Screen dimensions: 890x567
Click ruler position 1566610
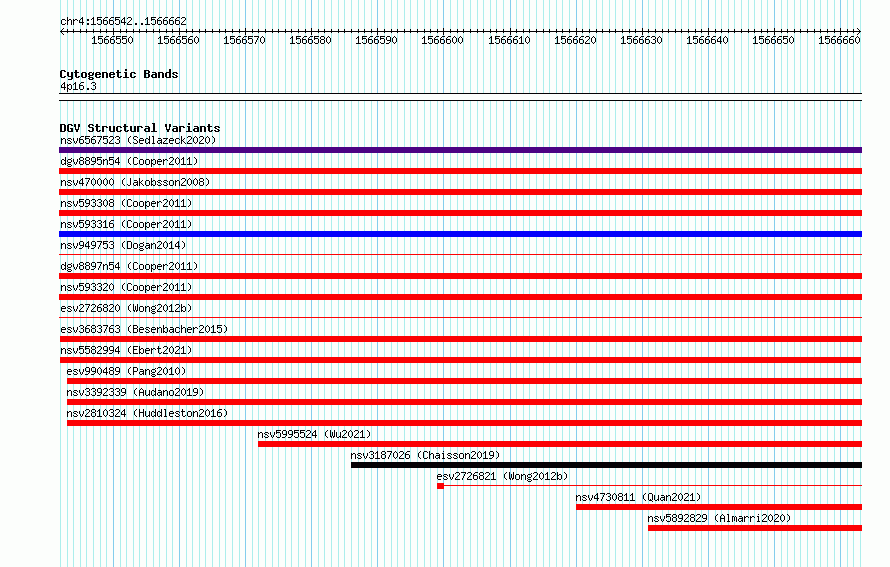click(x=509, y=40)
